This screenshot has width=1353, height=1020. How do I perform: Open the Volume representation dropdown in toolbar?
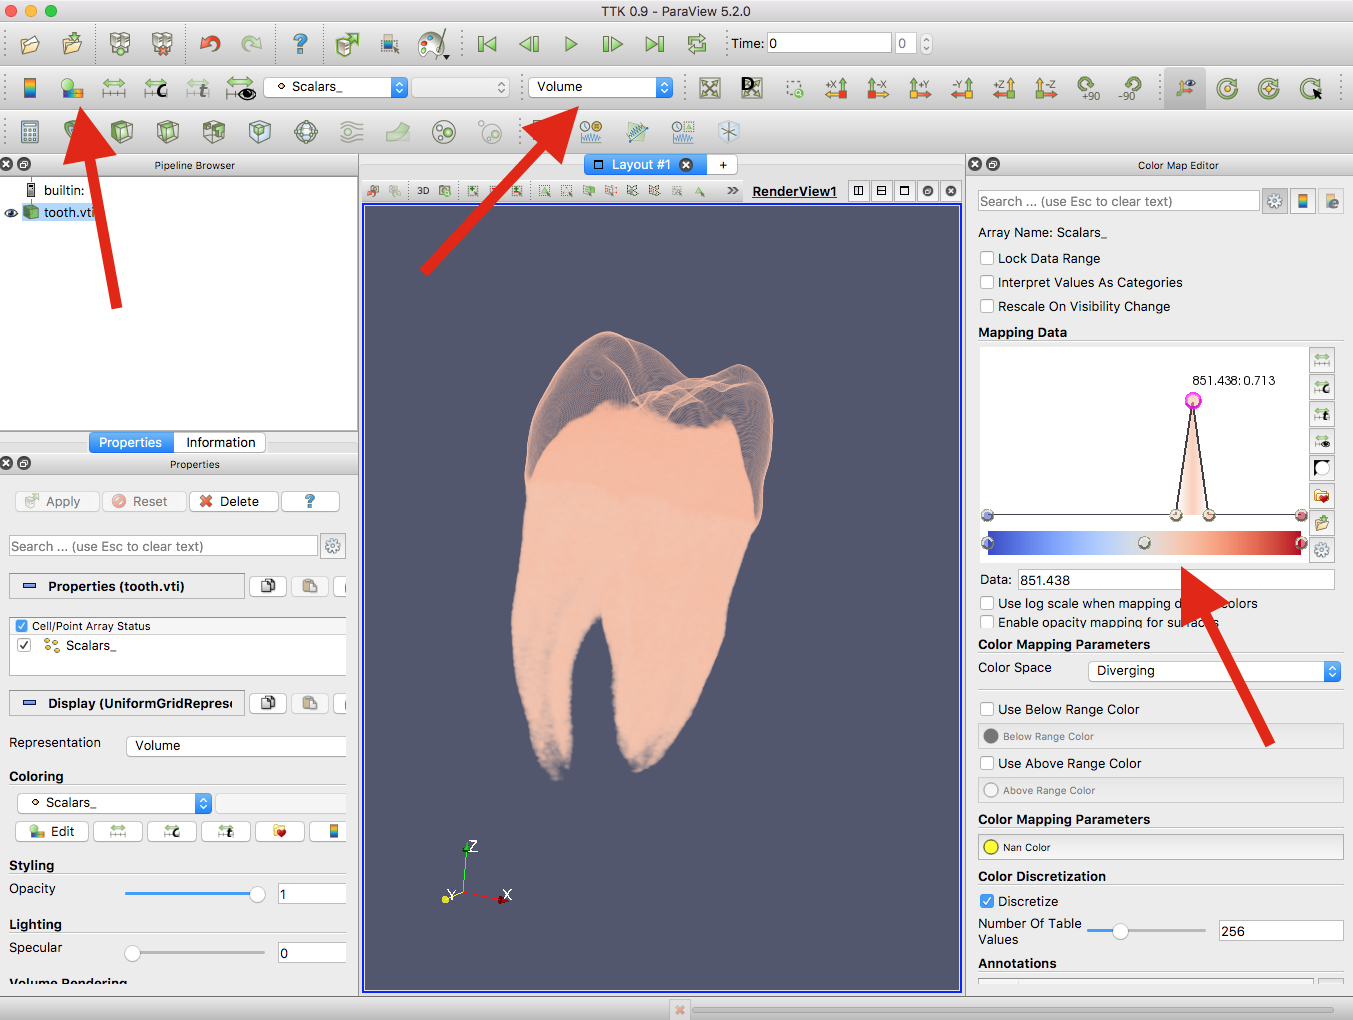point(600,87)
